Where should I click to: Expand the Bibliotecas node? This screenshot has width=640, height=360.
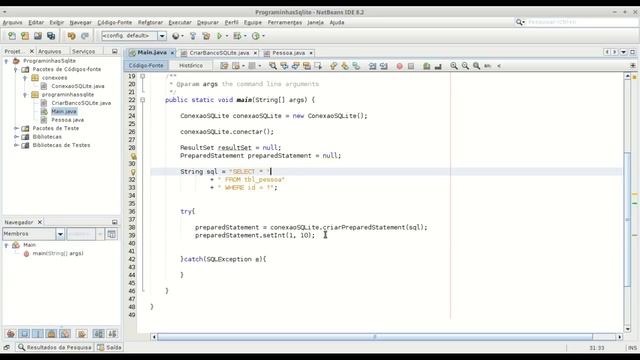16,137
